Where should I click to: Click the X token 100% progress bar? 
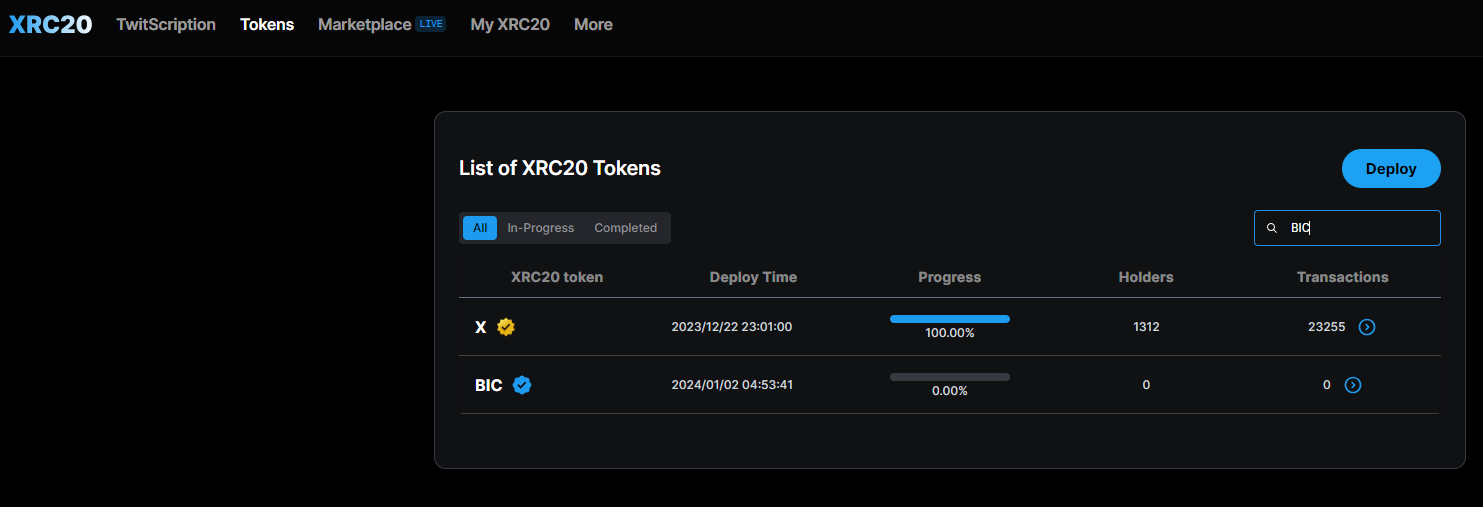949,319
